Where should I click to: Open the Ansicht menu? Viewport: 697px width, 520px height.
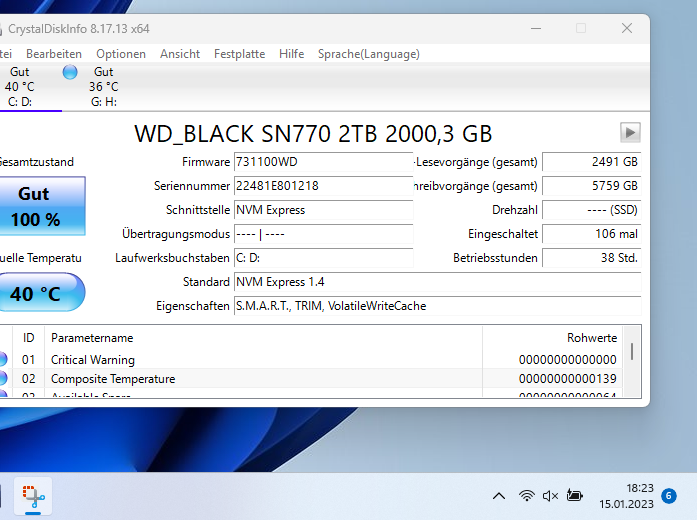[180, 54]
